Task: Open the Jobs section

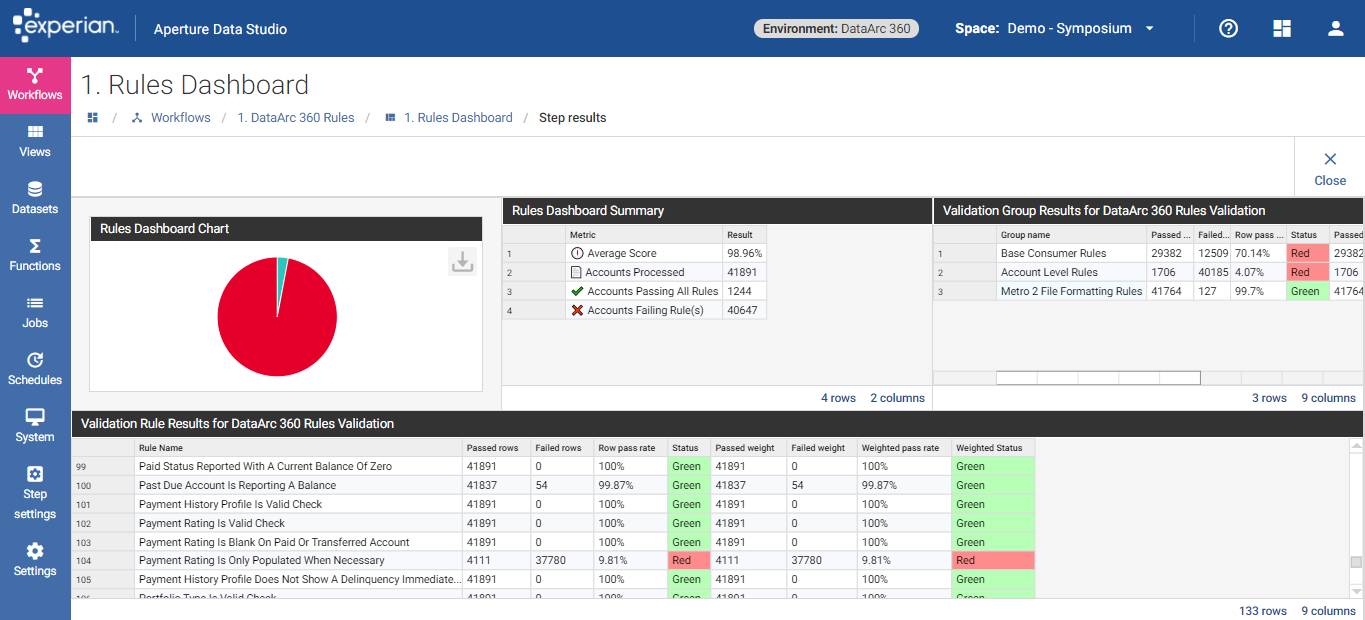Action: click(35, 313)
